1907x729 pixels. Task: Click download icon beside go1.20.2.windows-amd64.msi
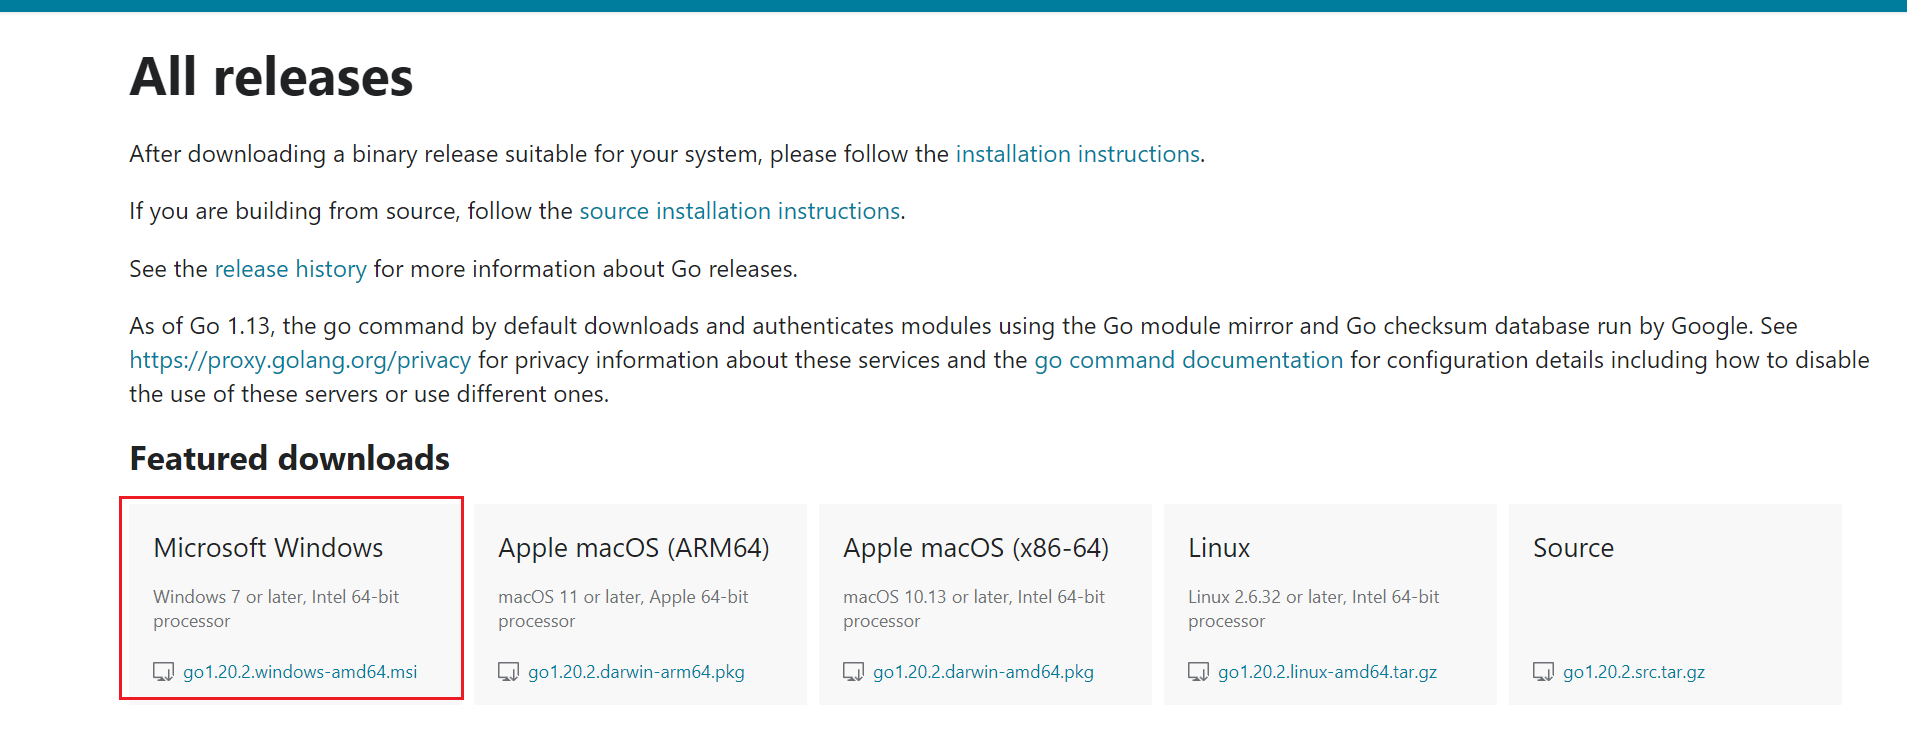[x=163, y=672]
